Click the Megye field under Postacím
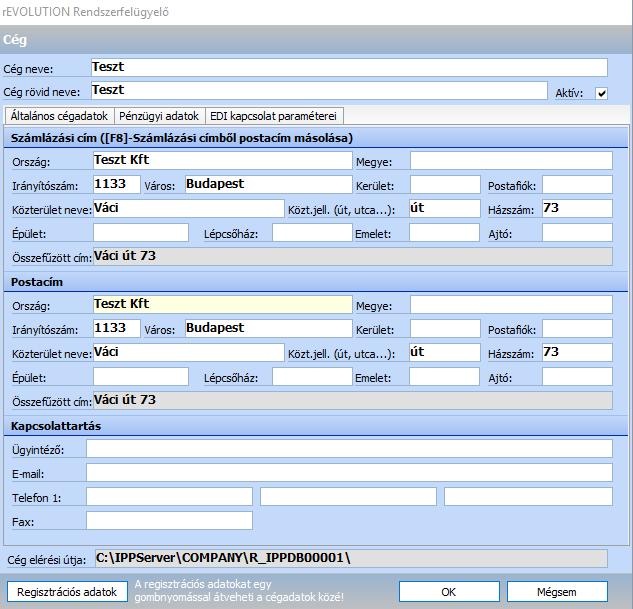633x609 pixels. [x=511, y=304]
